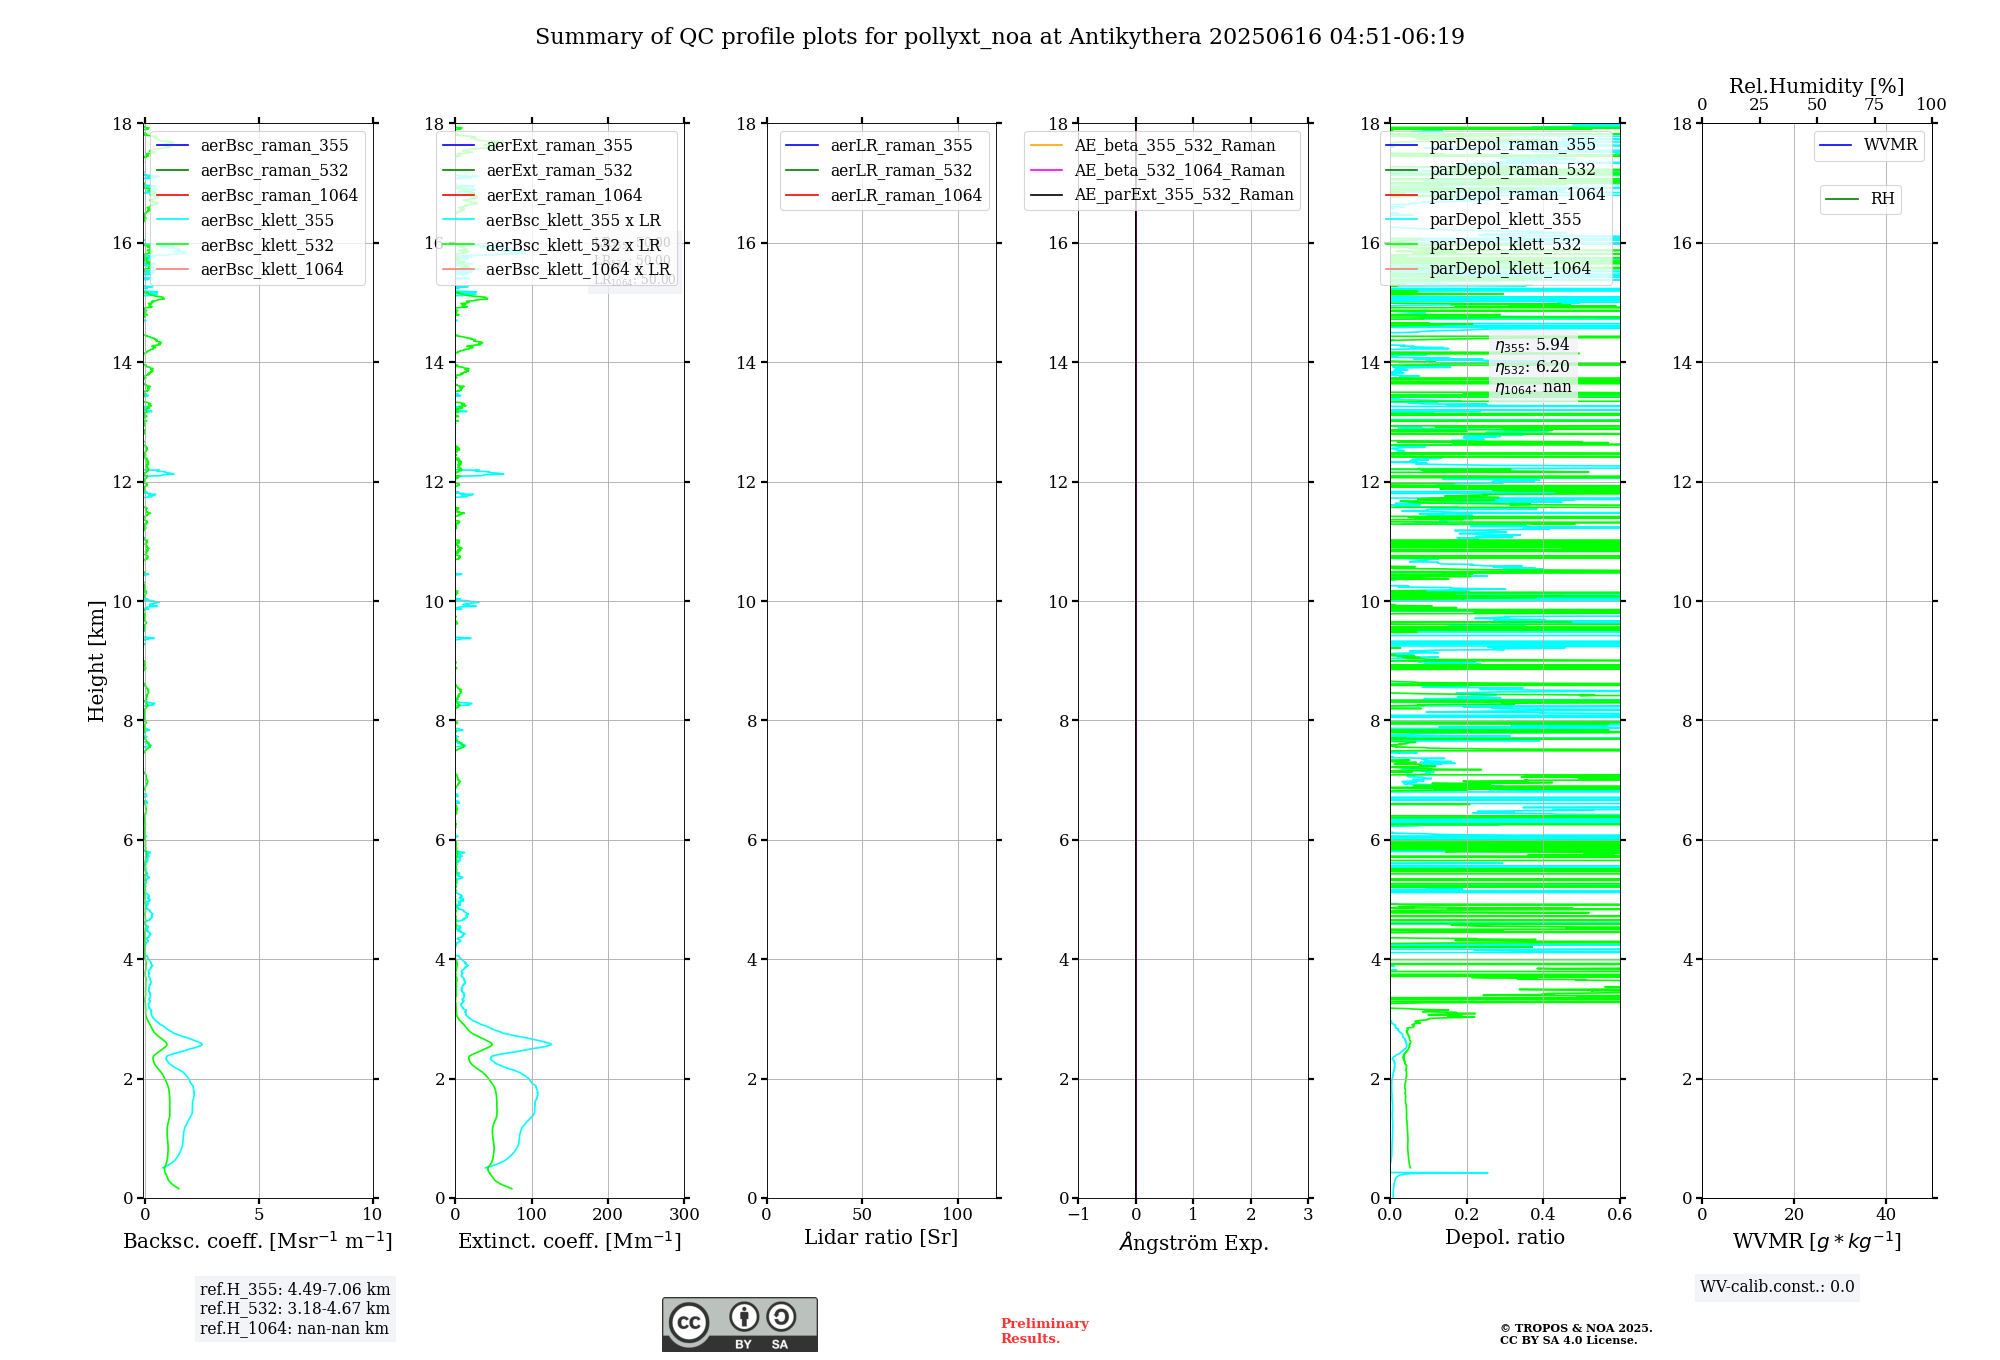Click legend entry aerExt_raman_1064

click(x=542, y=196)
